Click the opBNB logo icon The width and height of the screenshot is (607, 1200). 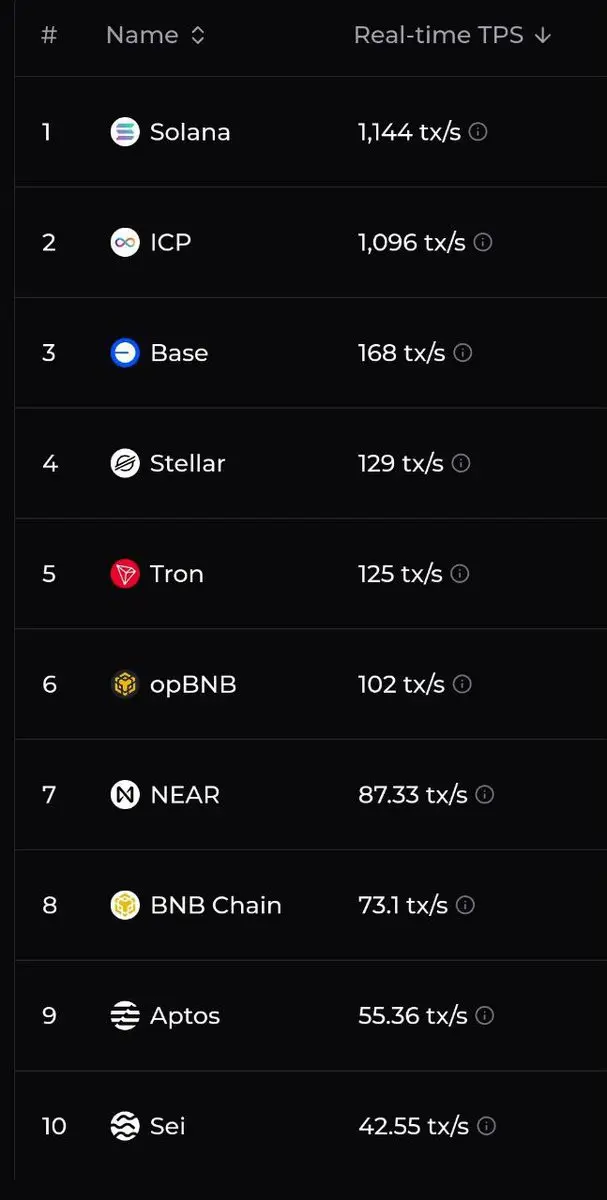point(125,684)
